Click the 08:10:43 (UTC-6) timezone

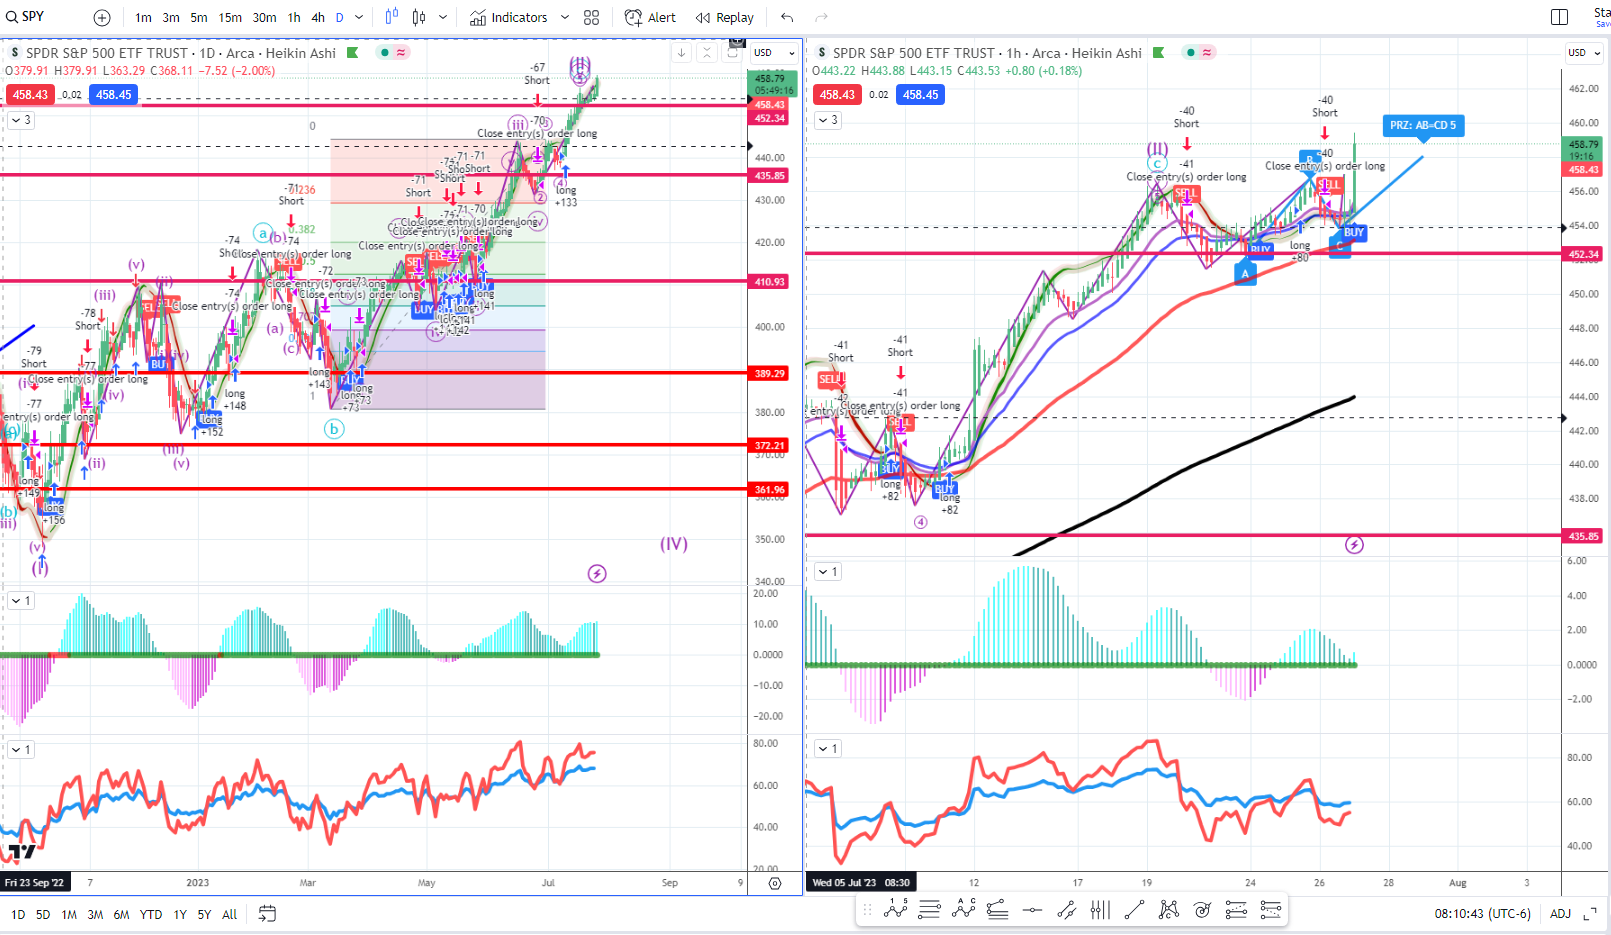click(1482, 914)
